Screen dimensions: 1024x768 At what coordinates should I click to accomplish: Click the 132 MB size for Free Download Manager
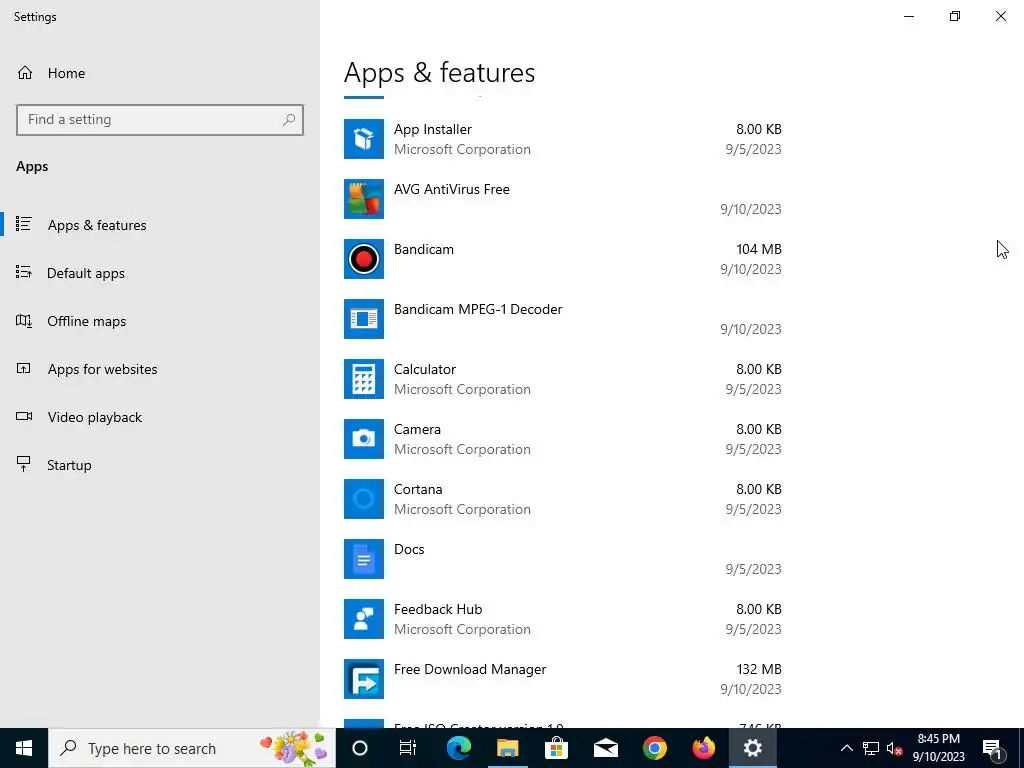(759, 670)
